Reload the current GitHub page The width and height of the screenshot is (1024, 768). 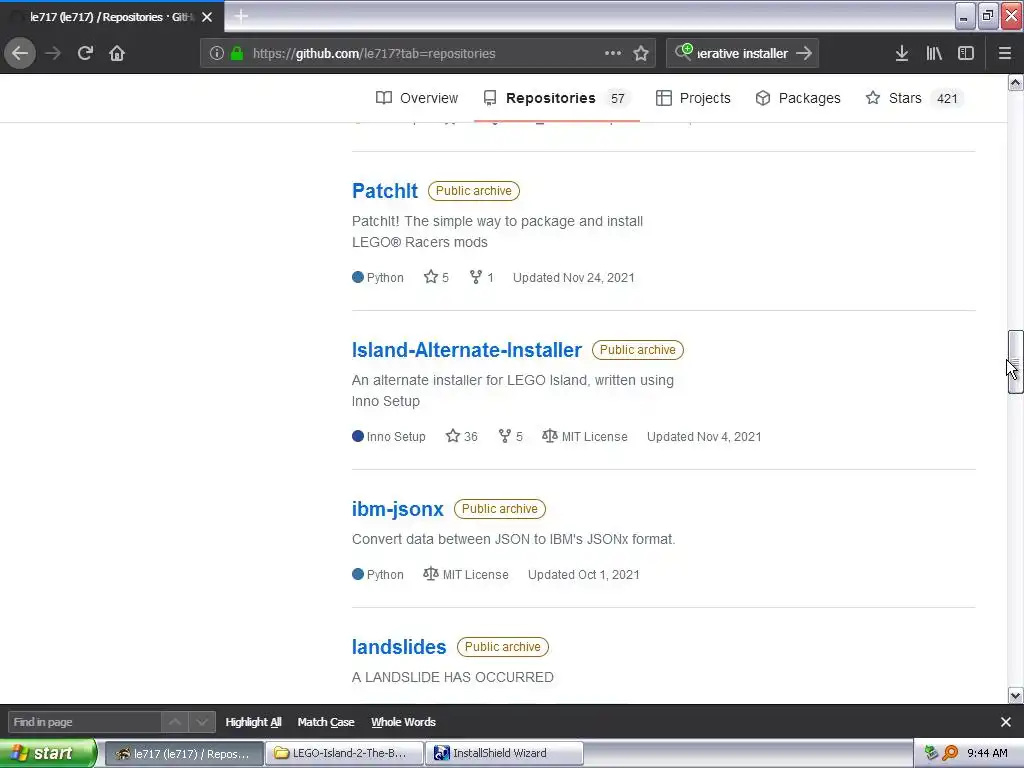tap(85, 53)
